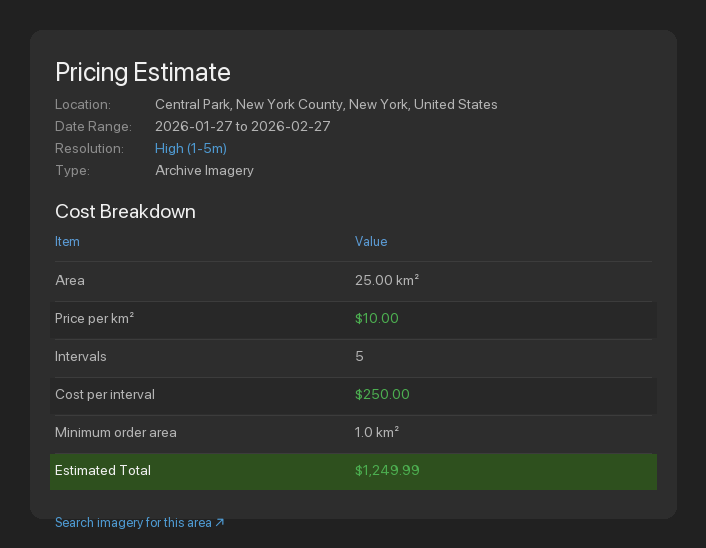The height and width of the screenshot is (548, 706).
Task: Click the Cost Breakdown heading
Action: coord(125,211)
